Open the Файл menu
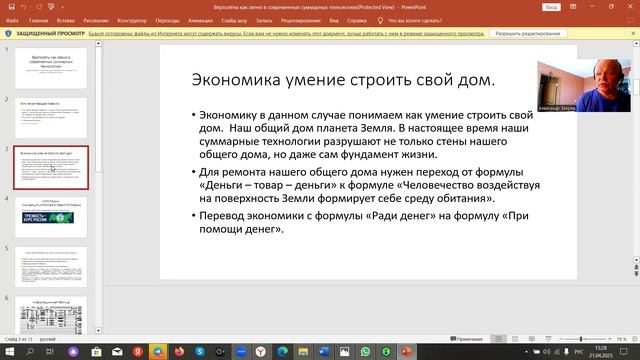Viewport: 640px width, 360px height. [12, 20]
